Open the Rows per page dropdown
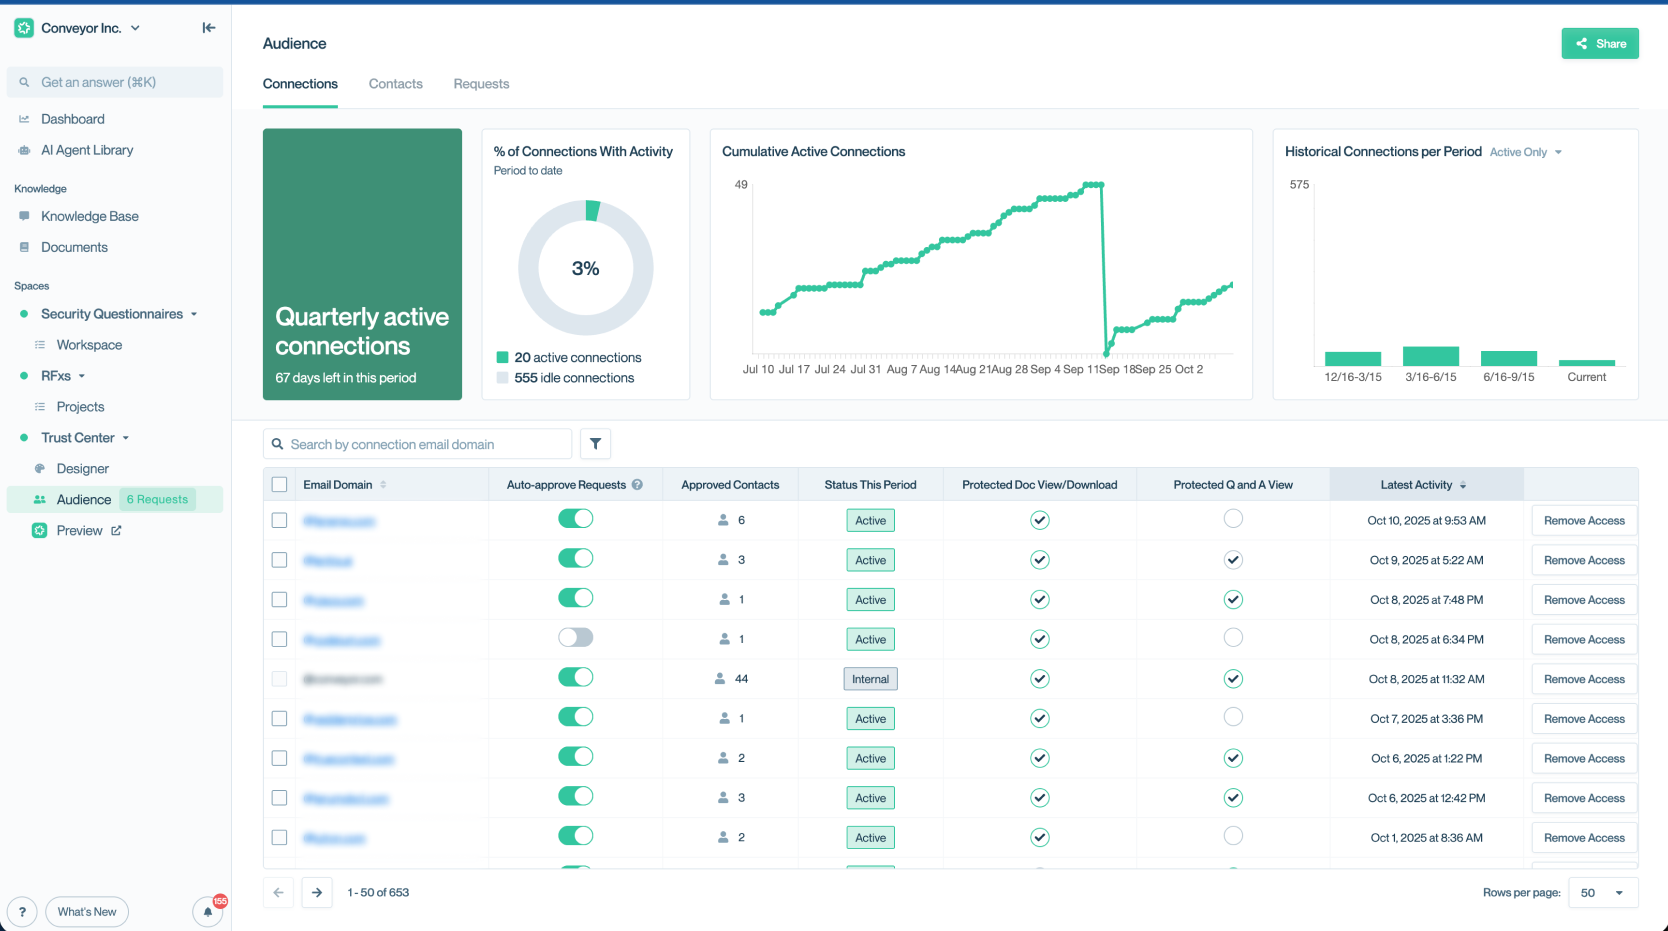 point(1603,892)
